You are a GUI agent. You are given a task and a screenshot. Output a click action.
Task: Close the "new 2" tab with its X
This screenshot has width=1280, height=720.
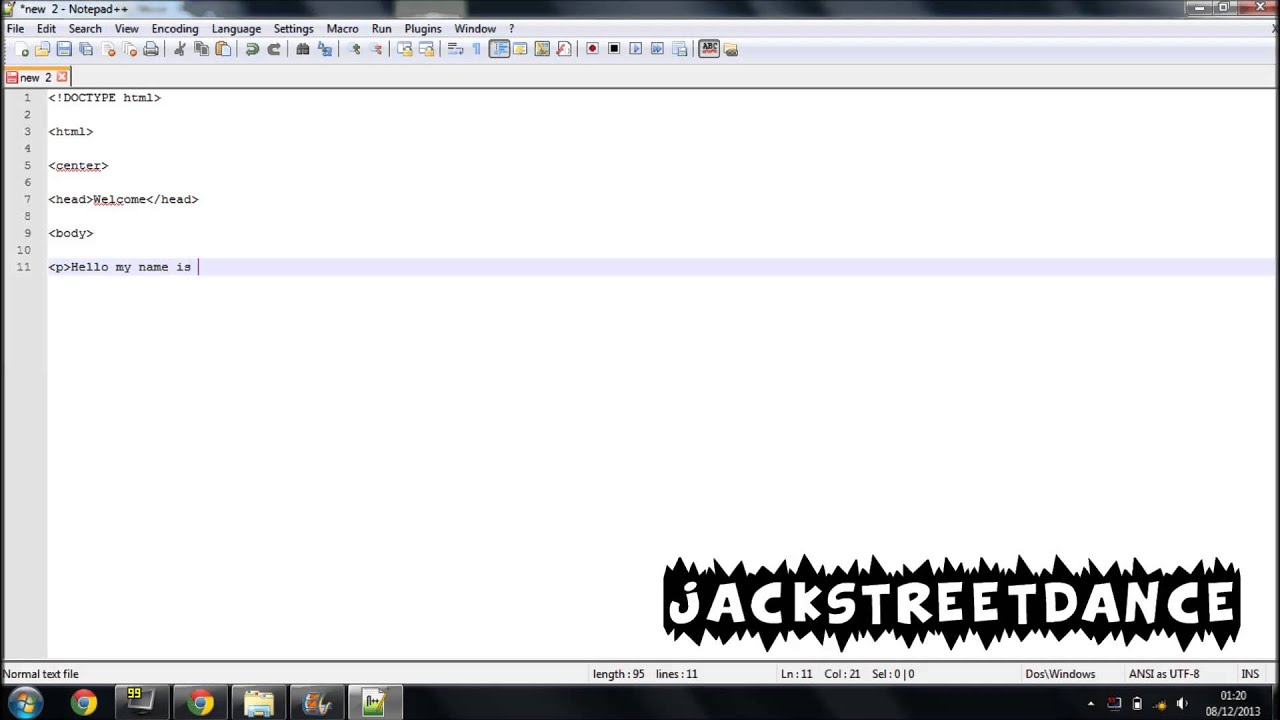click(62, 77)
